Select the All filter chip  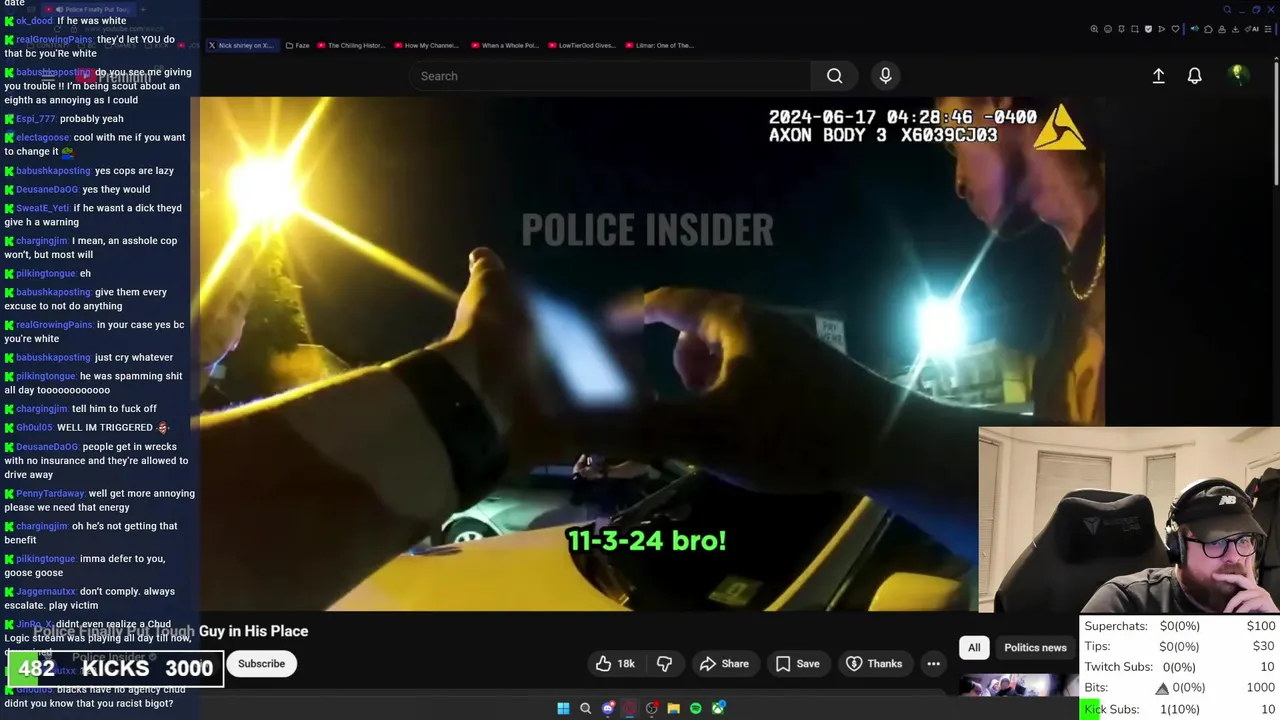(974, 647)
